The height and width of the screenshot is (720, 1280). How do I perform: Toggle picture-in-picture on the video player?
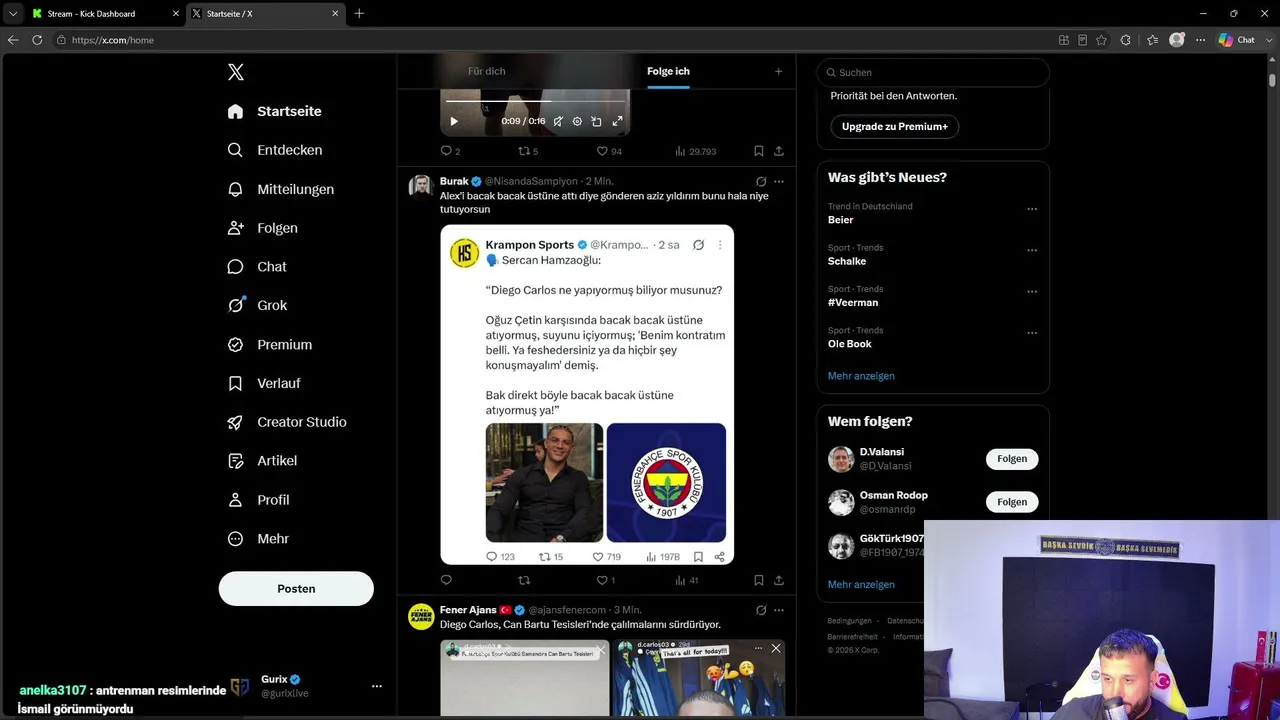pyautogui.click(x=596, y=121)
